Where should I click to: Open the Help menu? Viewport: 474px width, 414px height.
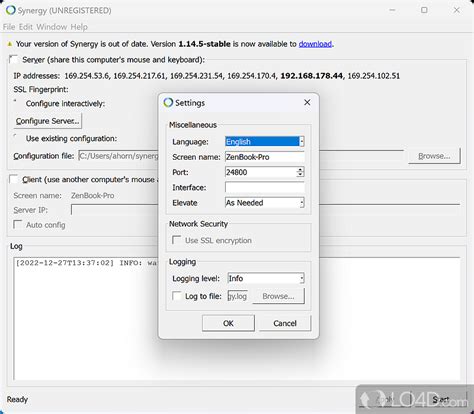pos(79,27)
